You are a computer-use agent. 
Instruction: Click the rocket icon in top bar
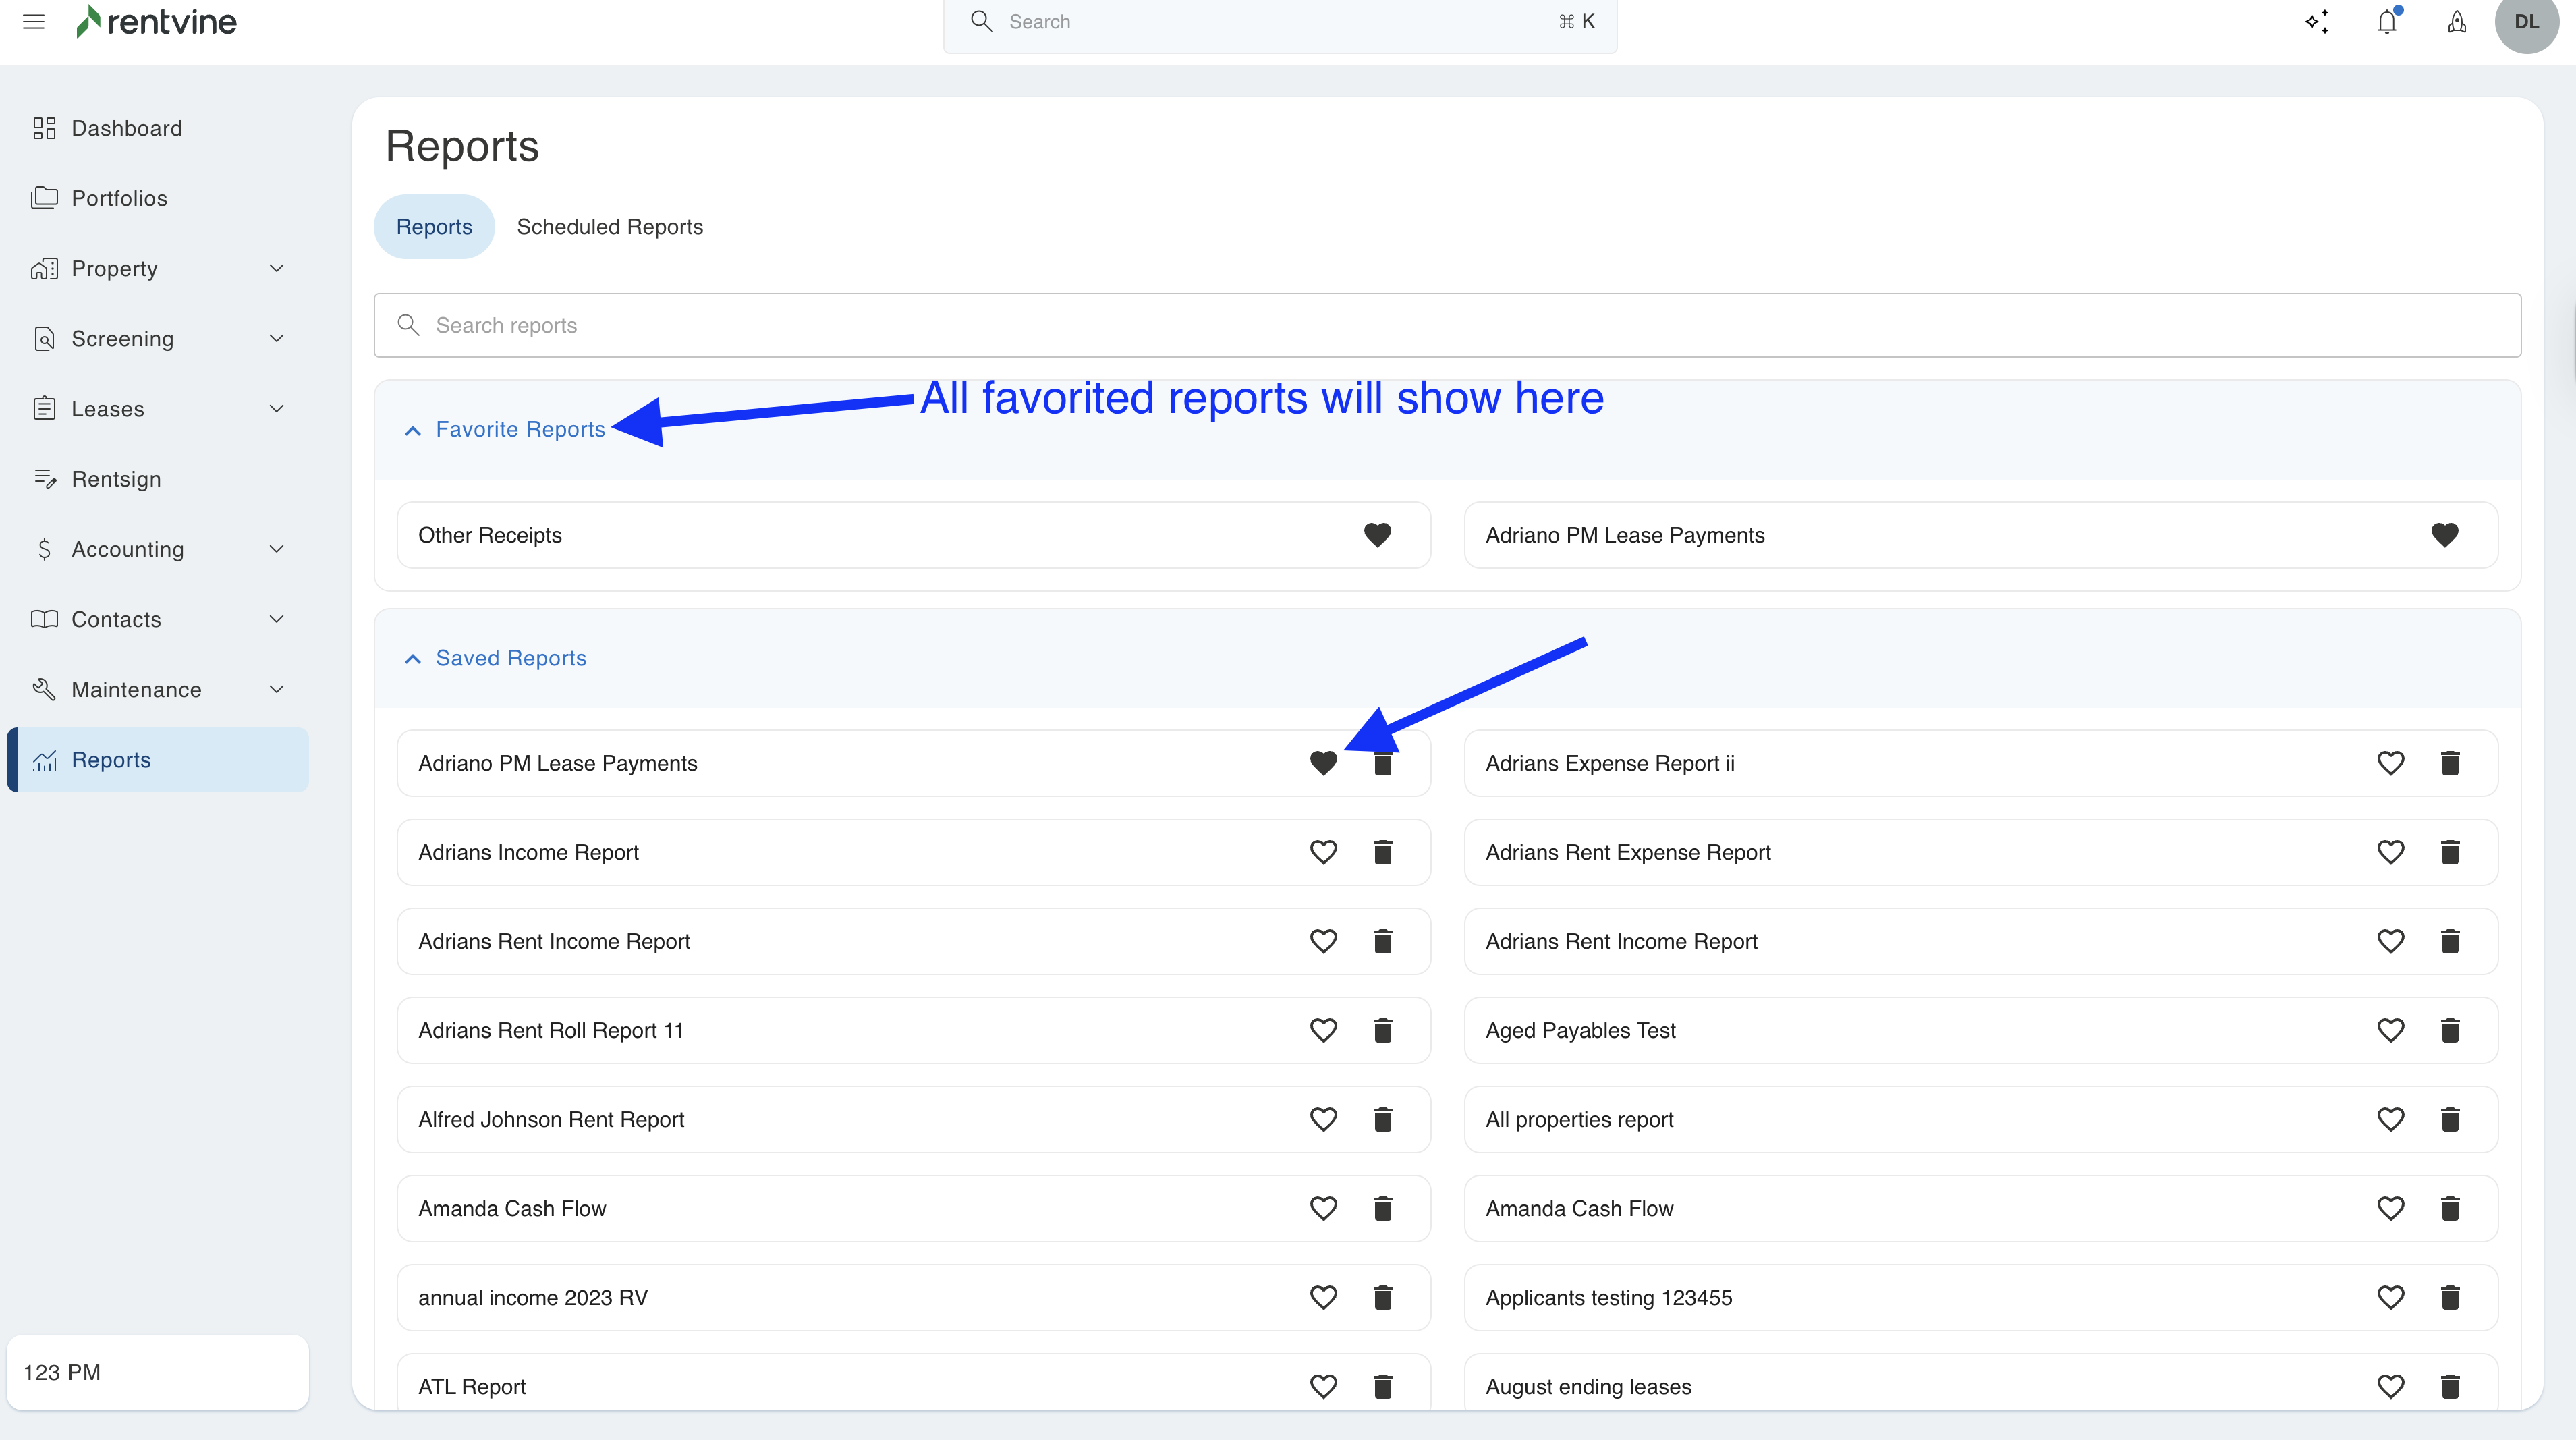tap(2456, 22)
